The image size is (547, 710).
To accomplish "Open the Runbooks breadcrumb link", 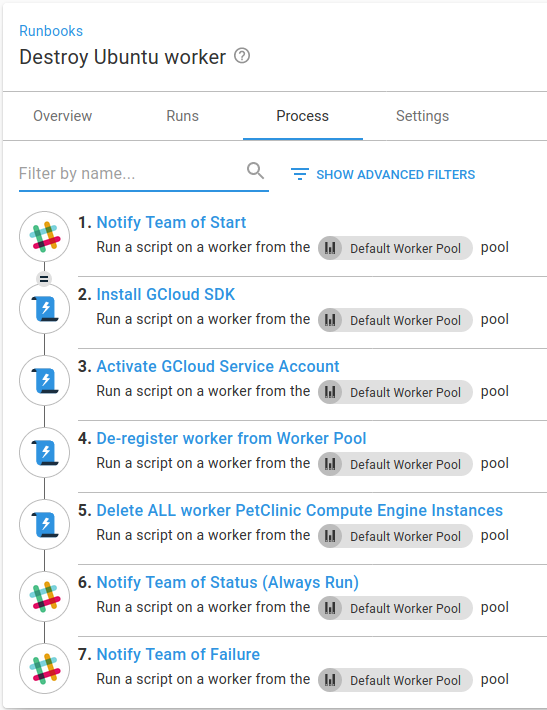I will pyautogui.click(x=51, y=31).
